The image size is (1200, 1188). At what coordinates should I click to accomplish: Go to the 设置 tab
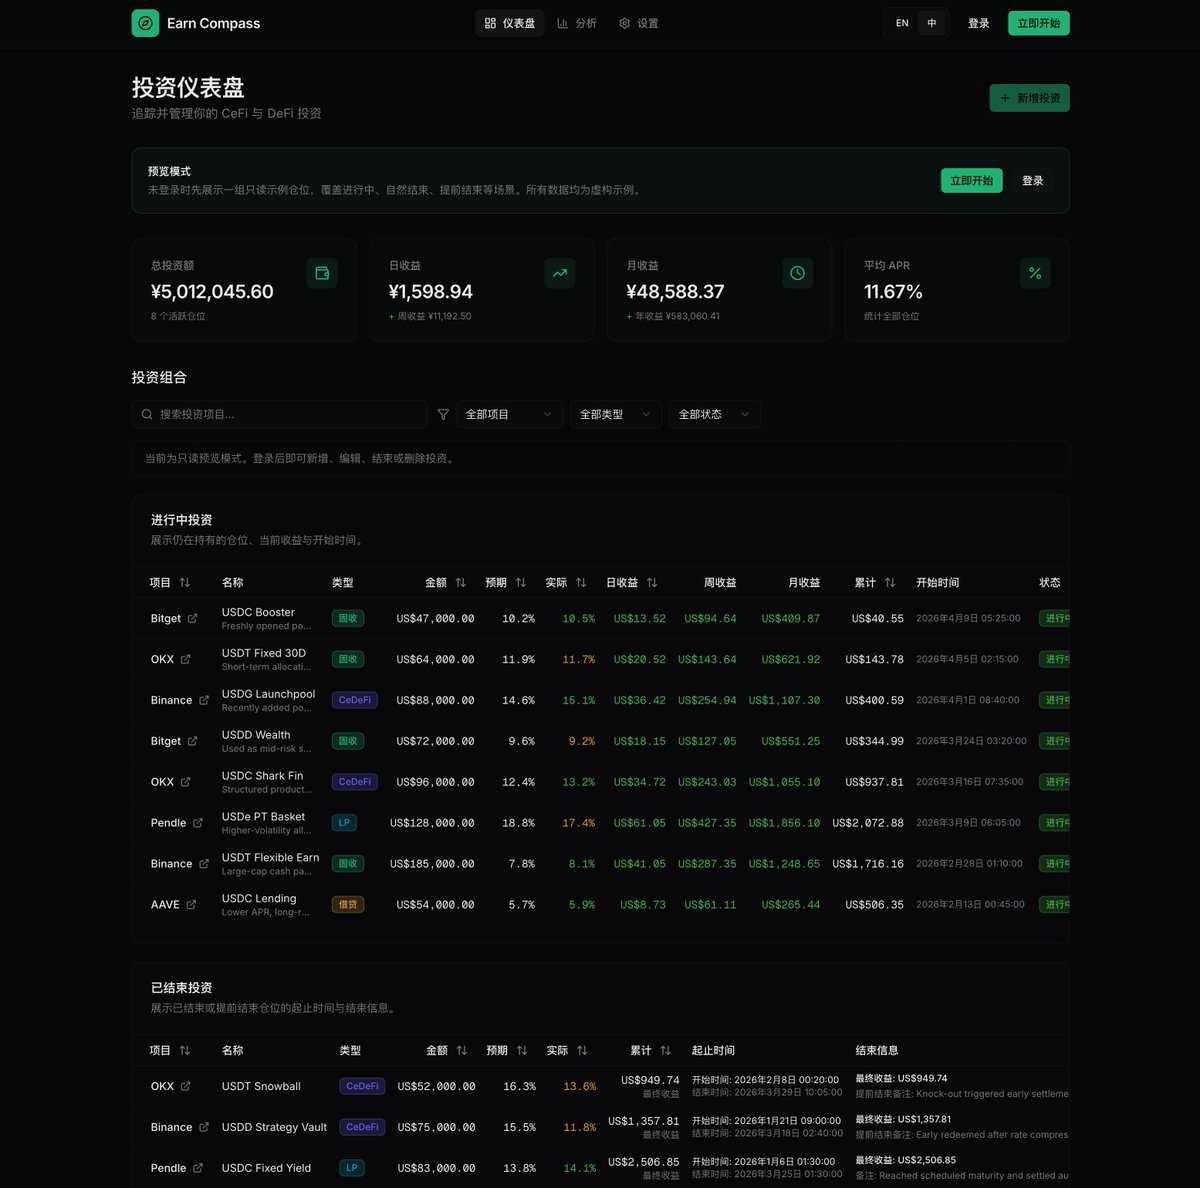tap(639, 23)
